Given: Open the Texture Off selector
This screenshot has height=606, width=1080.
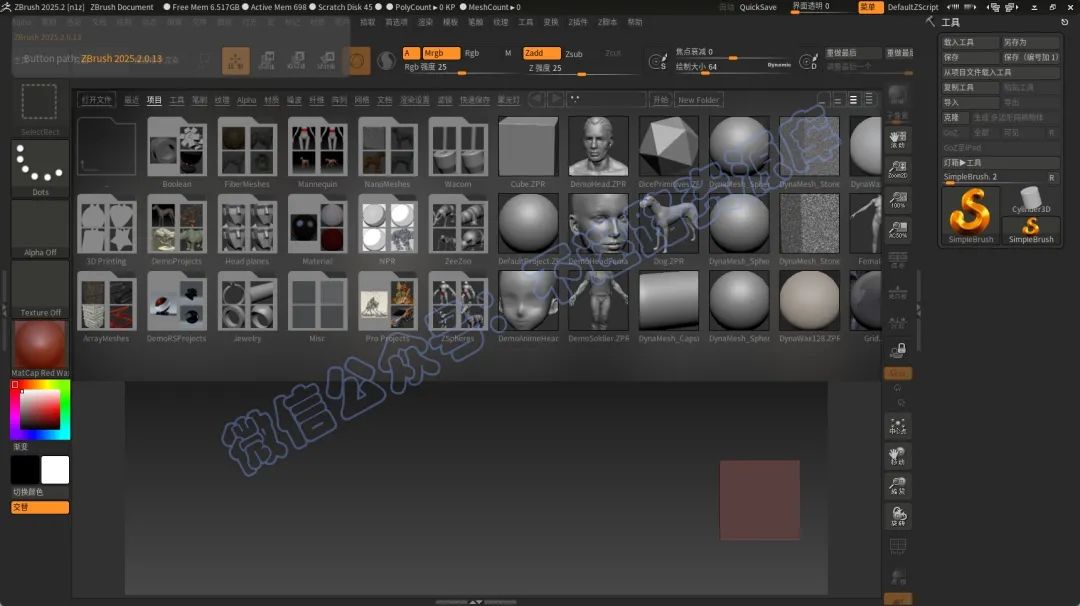Looking at the screenshot, I should pyautogui.click(x=40, y=289).
